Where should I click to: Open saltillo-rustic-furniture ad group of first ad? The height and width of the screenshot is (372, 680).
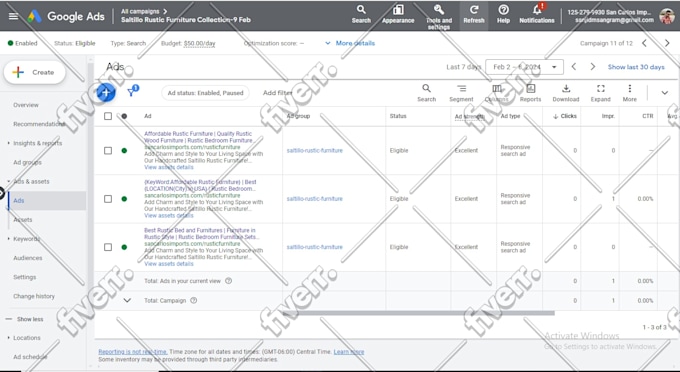point(314,150)
